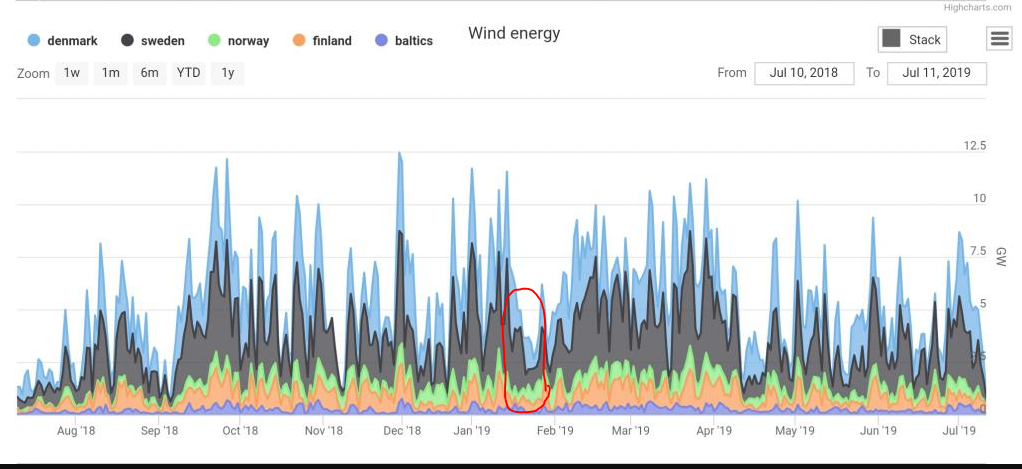Click the 7.5 y-axis value
The height and width of the screenshot is (469, 1022).
click(x=977, y=251)
